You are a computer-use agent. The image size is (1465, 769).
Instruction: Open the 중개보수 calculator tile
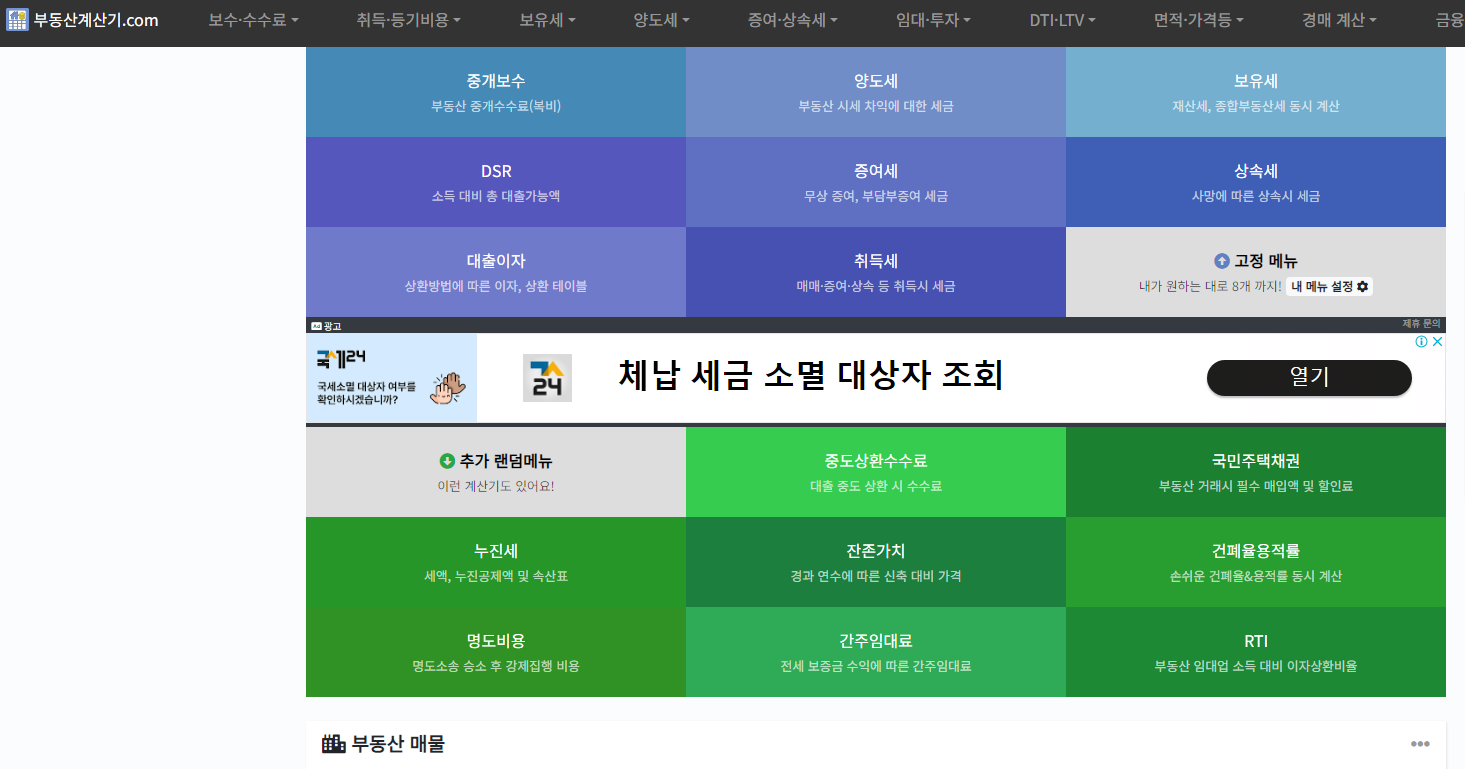(496, 91)
